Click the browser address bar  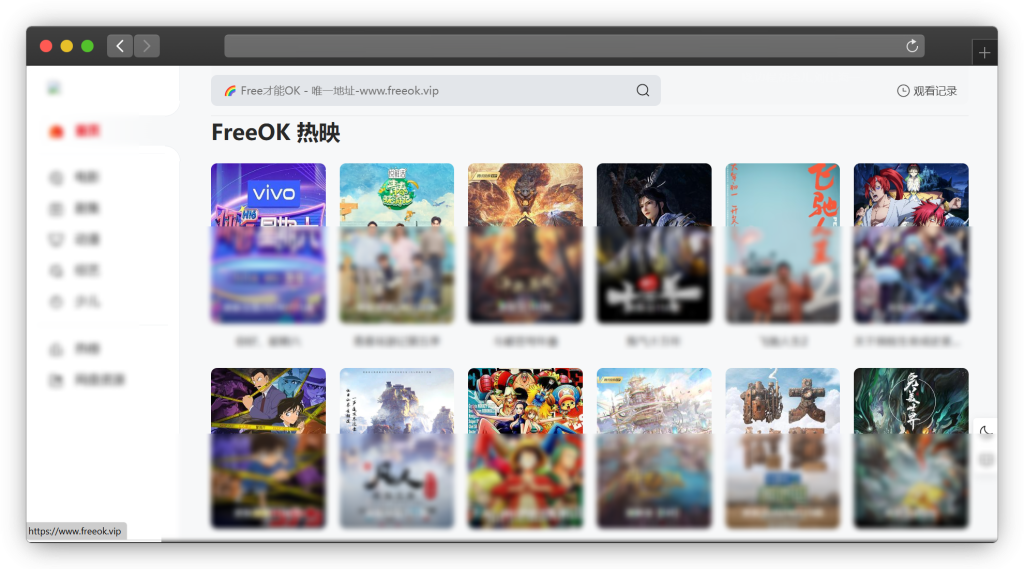[x=560, y=46]
